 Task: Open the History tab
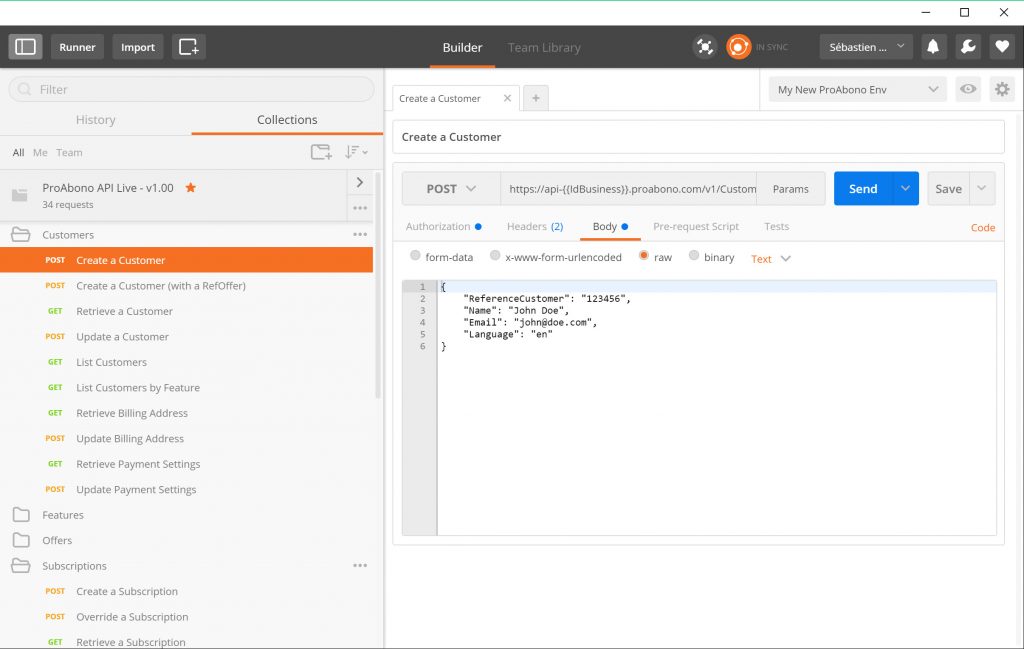pos(95,119)
